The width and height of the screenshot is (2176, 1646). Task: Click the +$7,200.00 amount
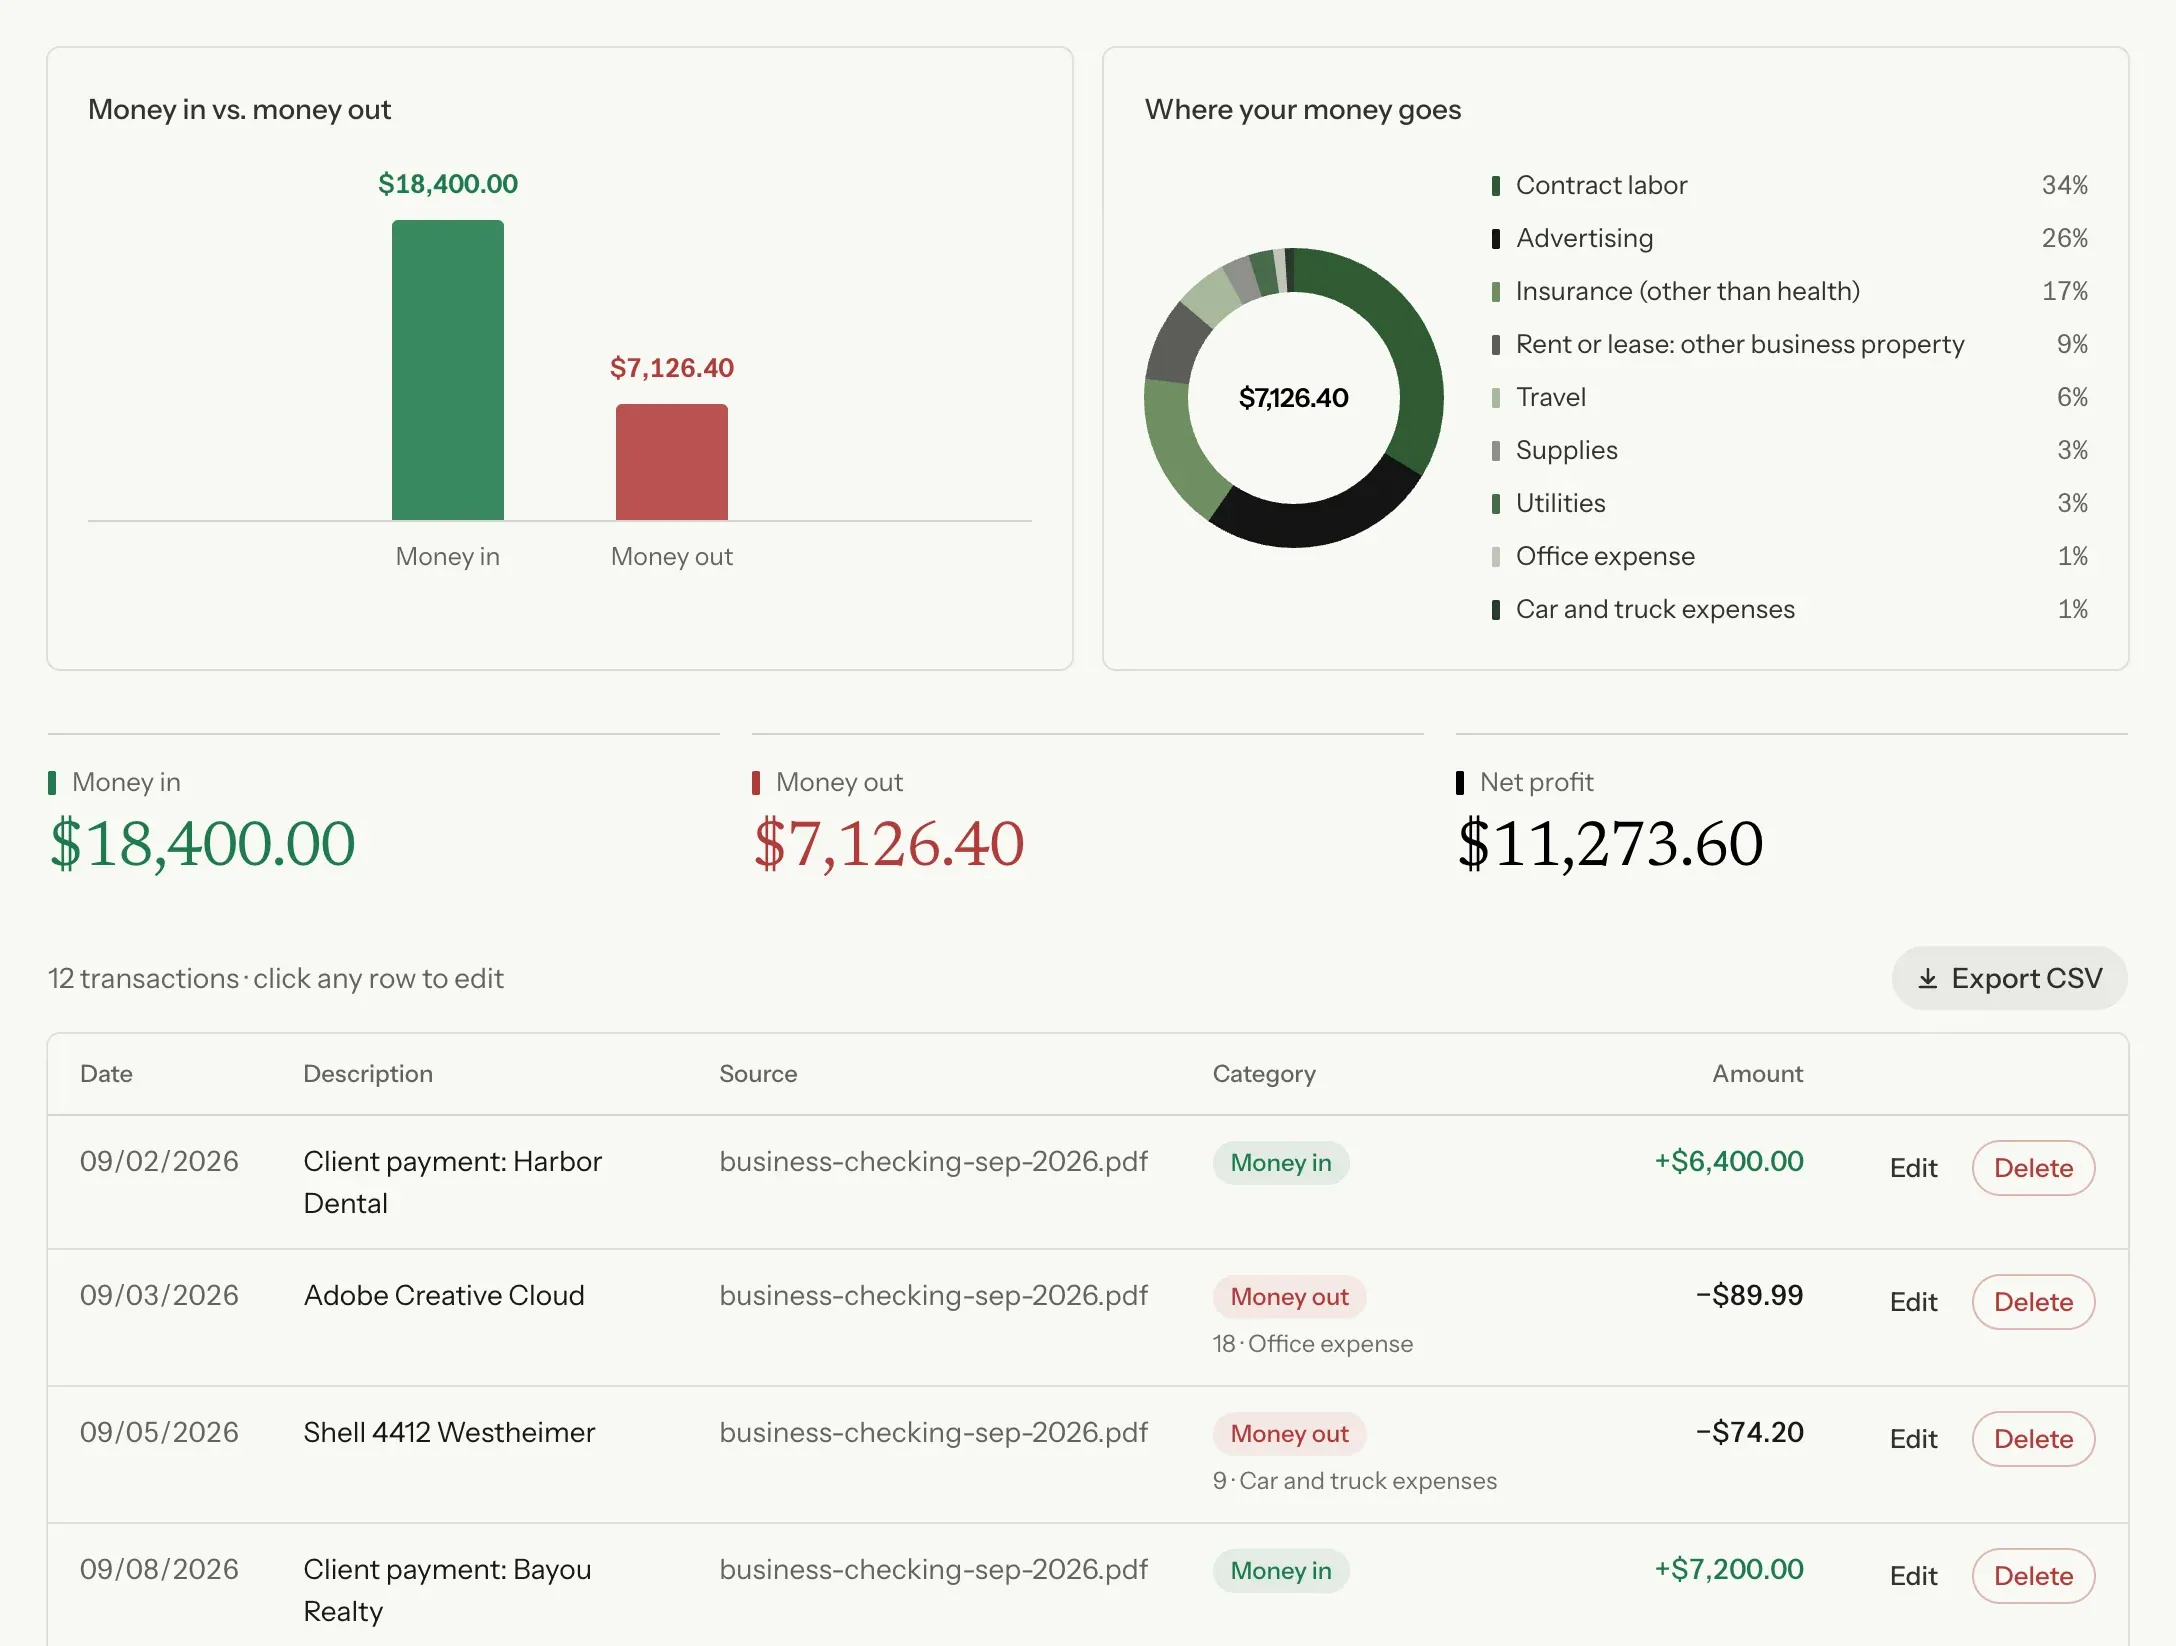(x=1729, y=1569)
